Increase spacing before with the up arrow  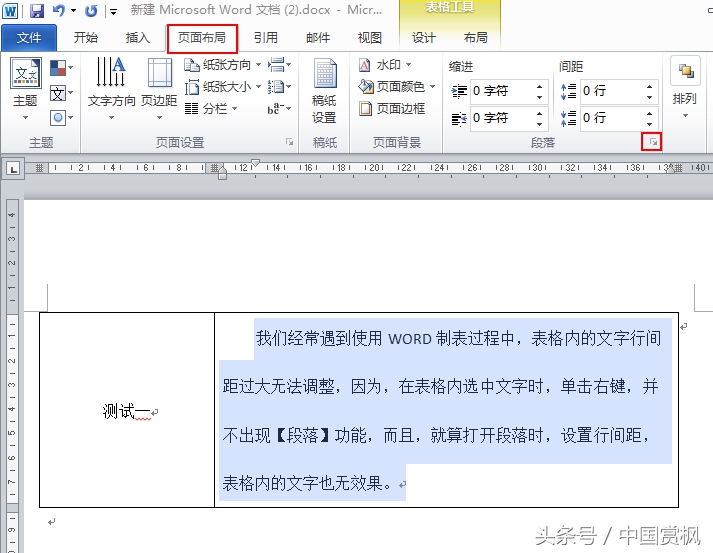tap(649, 86)
